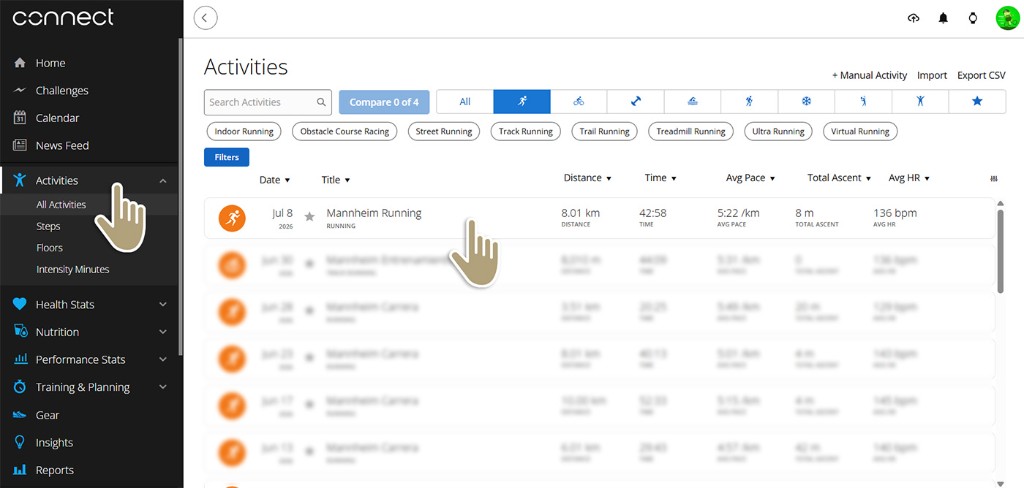Collapse the Activities sidebar section
Image resolution: width=1024 pixels, height=488 pixels.
(x=163, y=181)
